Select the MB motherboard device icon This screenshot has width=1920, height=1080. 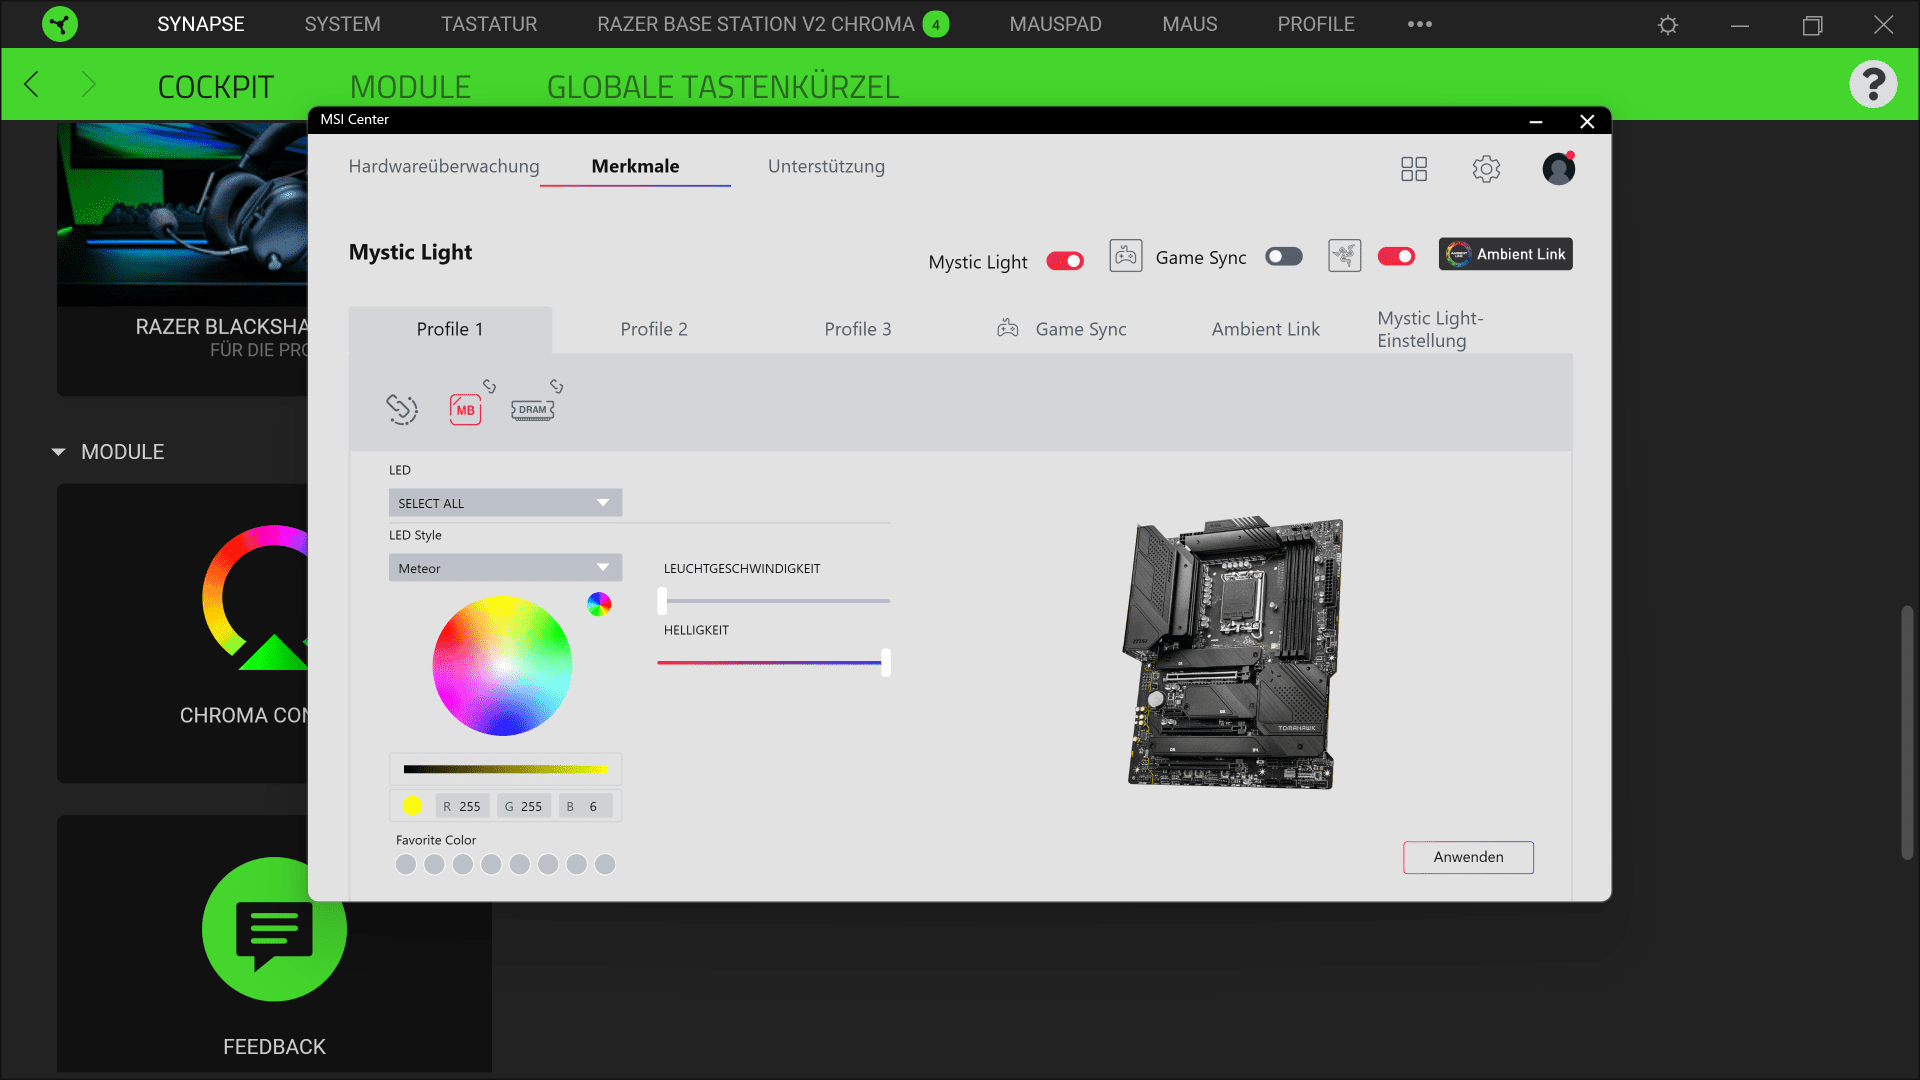point(465,409)
